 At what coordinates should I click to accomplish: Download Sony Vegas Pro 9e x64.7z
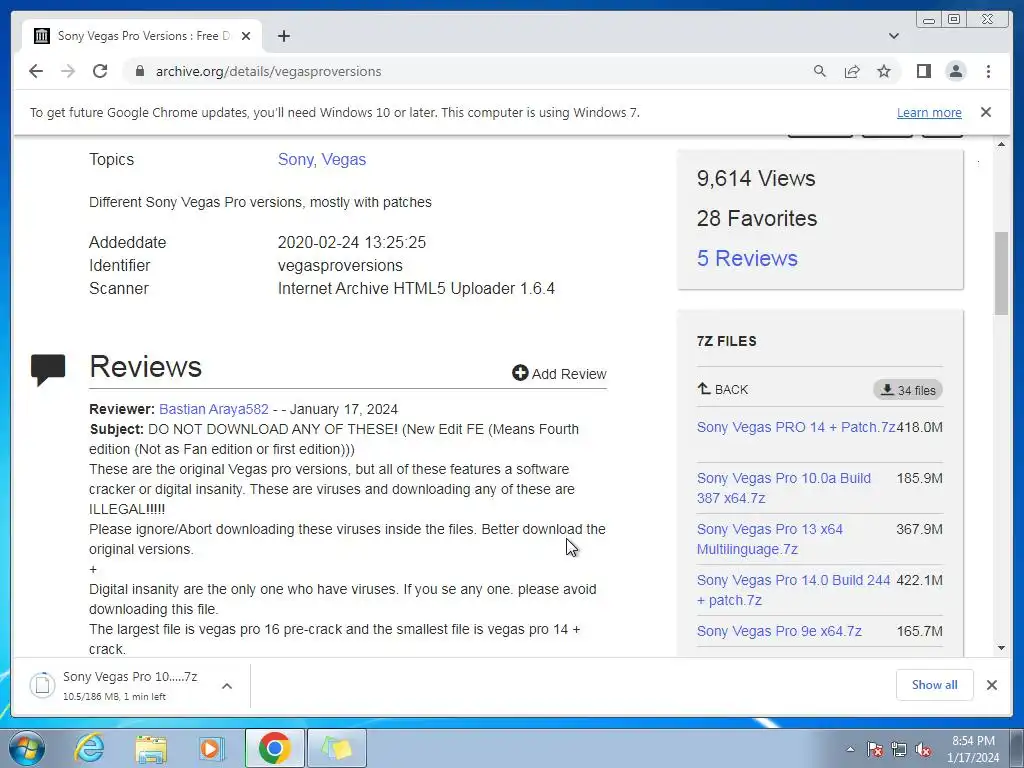tap(779, 632)
